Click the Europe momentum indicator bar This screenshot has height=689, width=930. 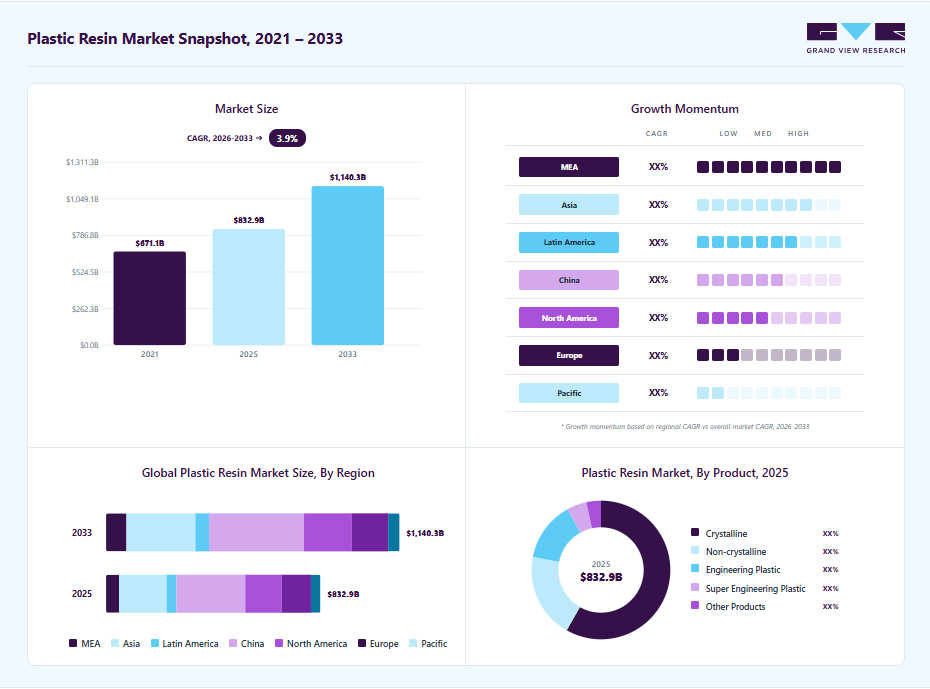[x=769, y=355]
